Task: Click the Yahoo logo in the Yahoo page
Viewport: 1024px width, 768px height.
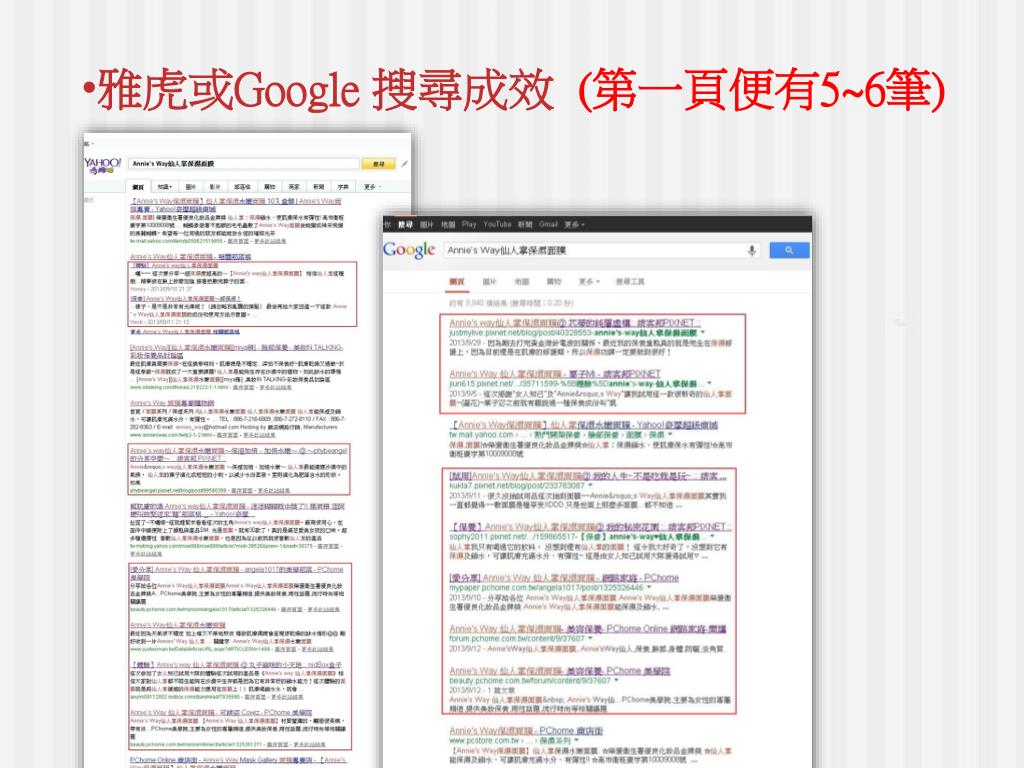Action: pos(103,165)
